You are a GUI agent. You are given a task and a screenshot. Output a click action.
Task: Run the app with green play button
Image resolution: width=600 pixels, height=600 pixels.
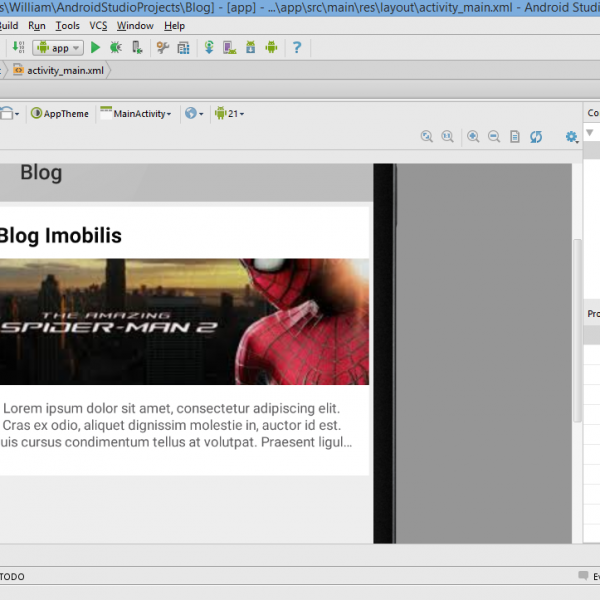(x=95, y=47)
